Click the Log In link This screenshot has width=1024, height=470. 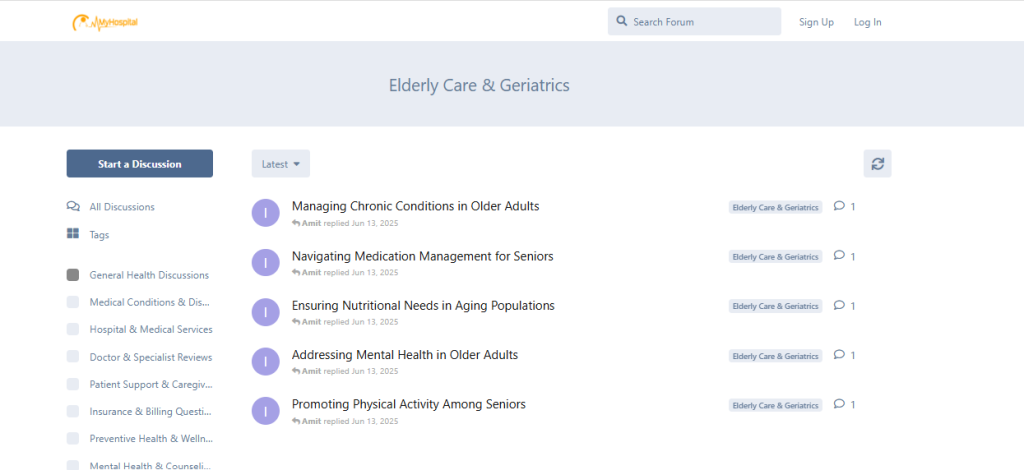click(867, 22)
